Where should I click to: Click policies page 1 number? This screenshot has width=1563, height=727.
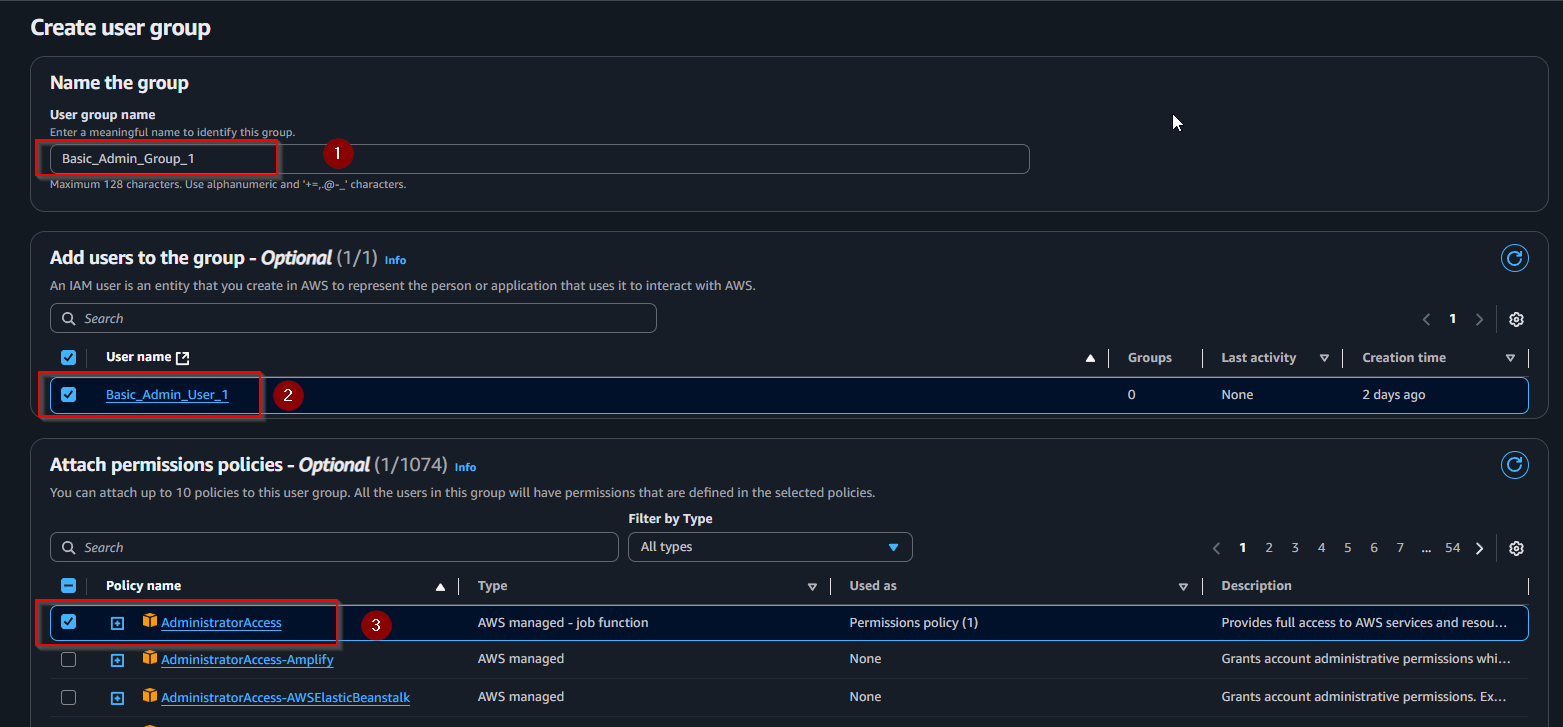point(1243,548)
